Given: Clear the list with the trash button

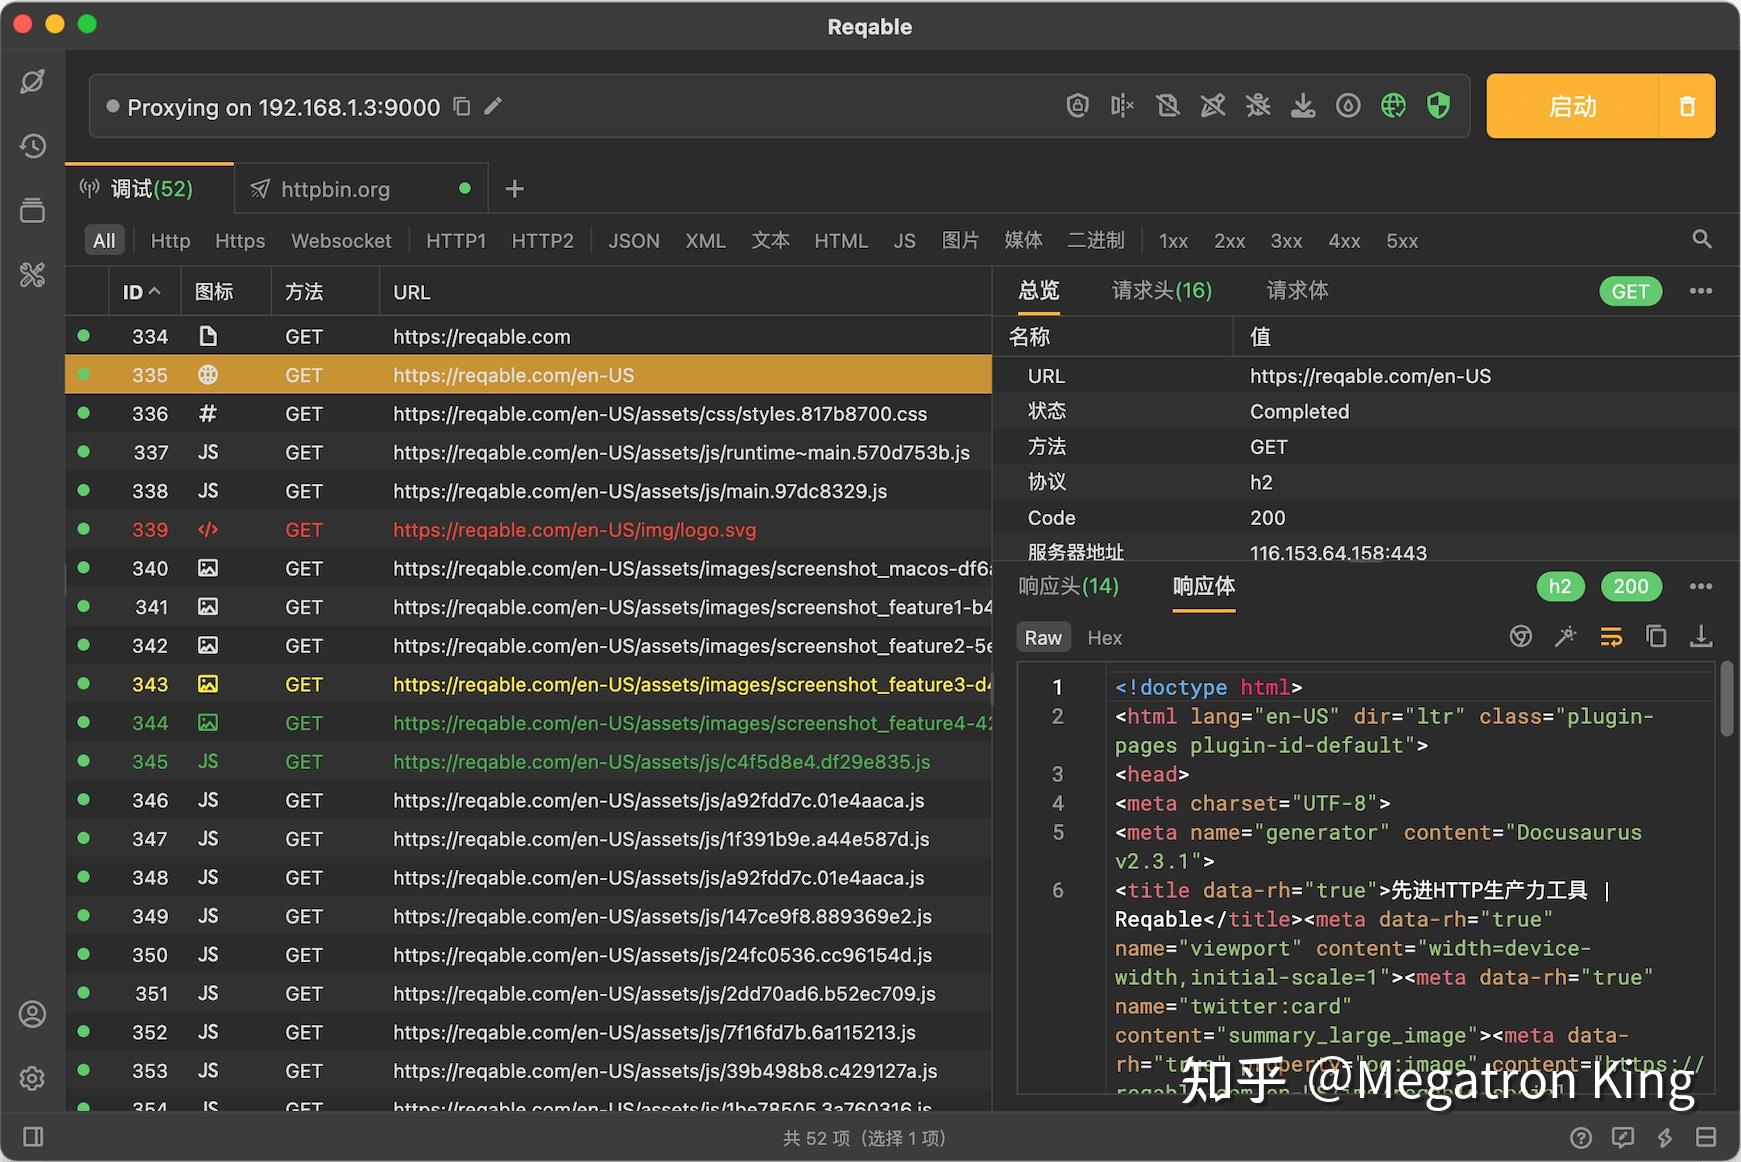Looking at the screenshot, I should click(x=1687, y=106).
